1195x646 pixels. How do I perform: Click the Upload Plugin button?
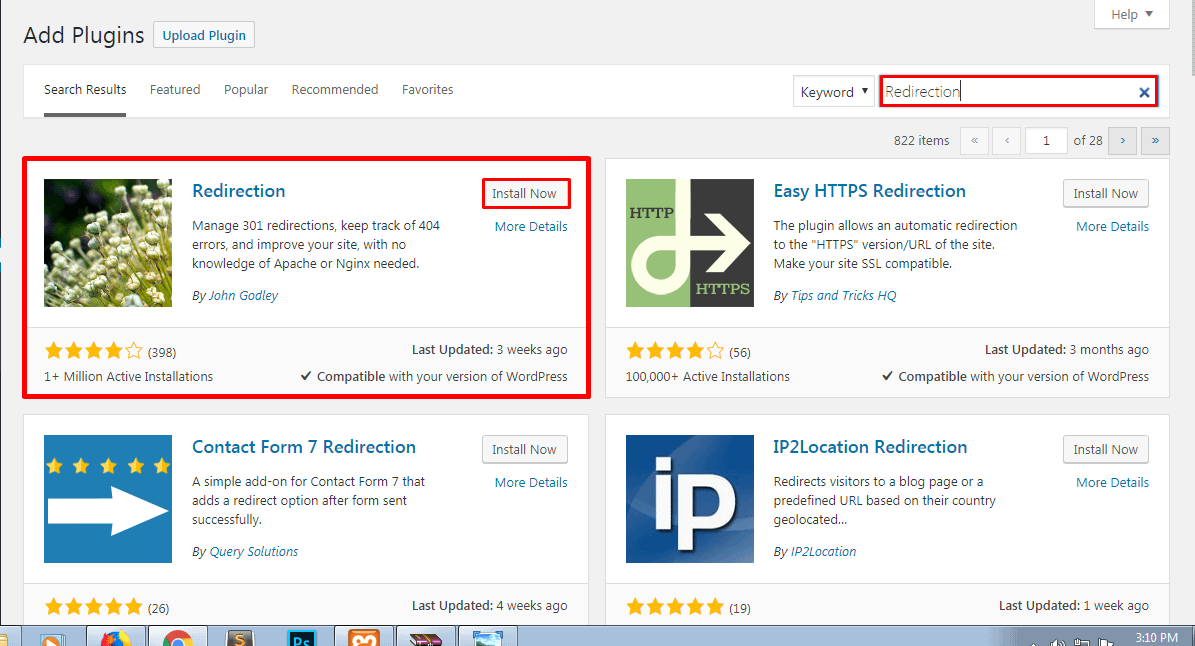(204, 35)
